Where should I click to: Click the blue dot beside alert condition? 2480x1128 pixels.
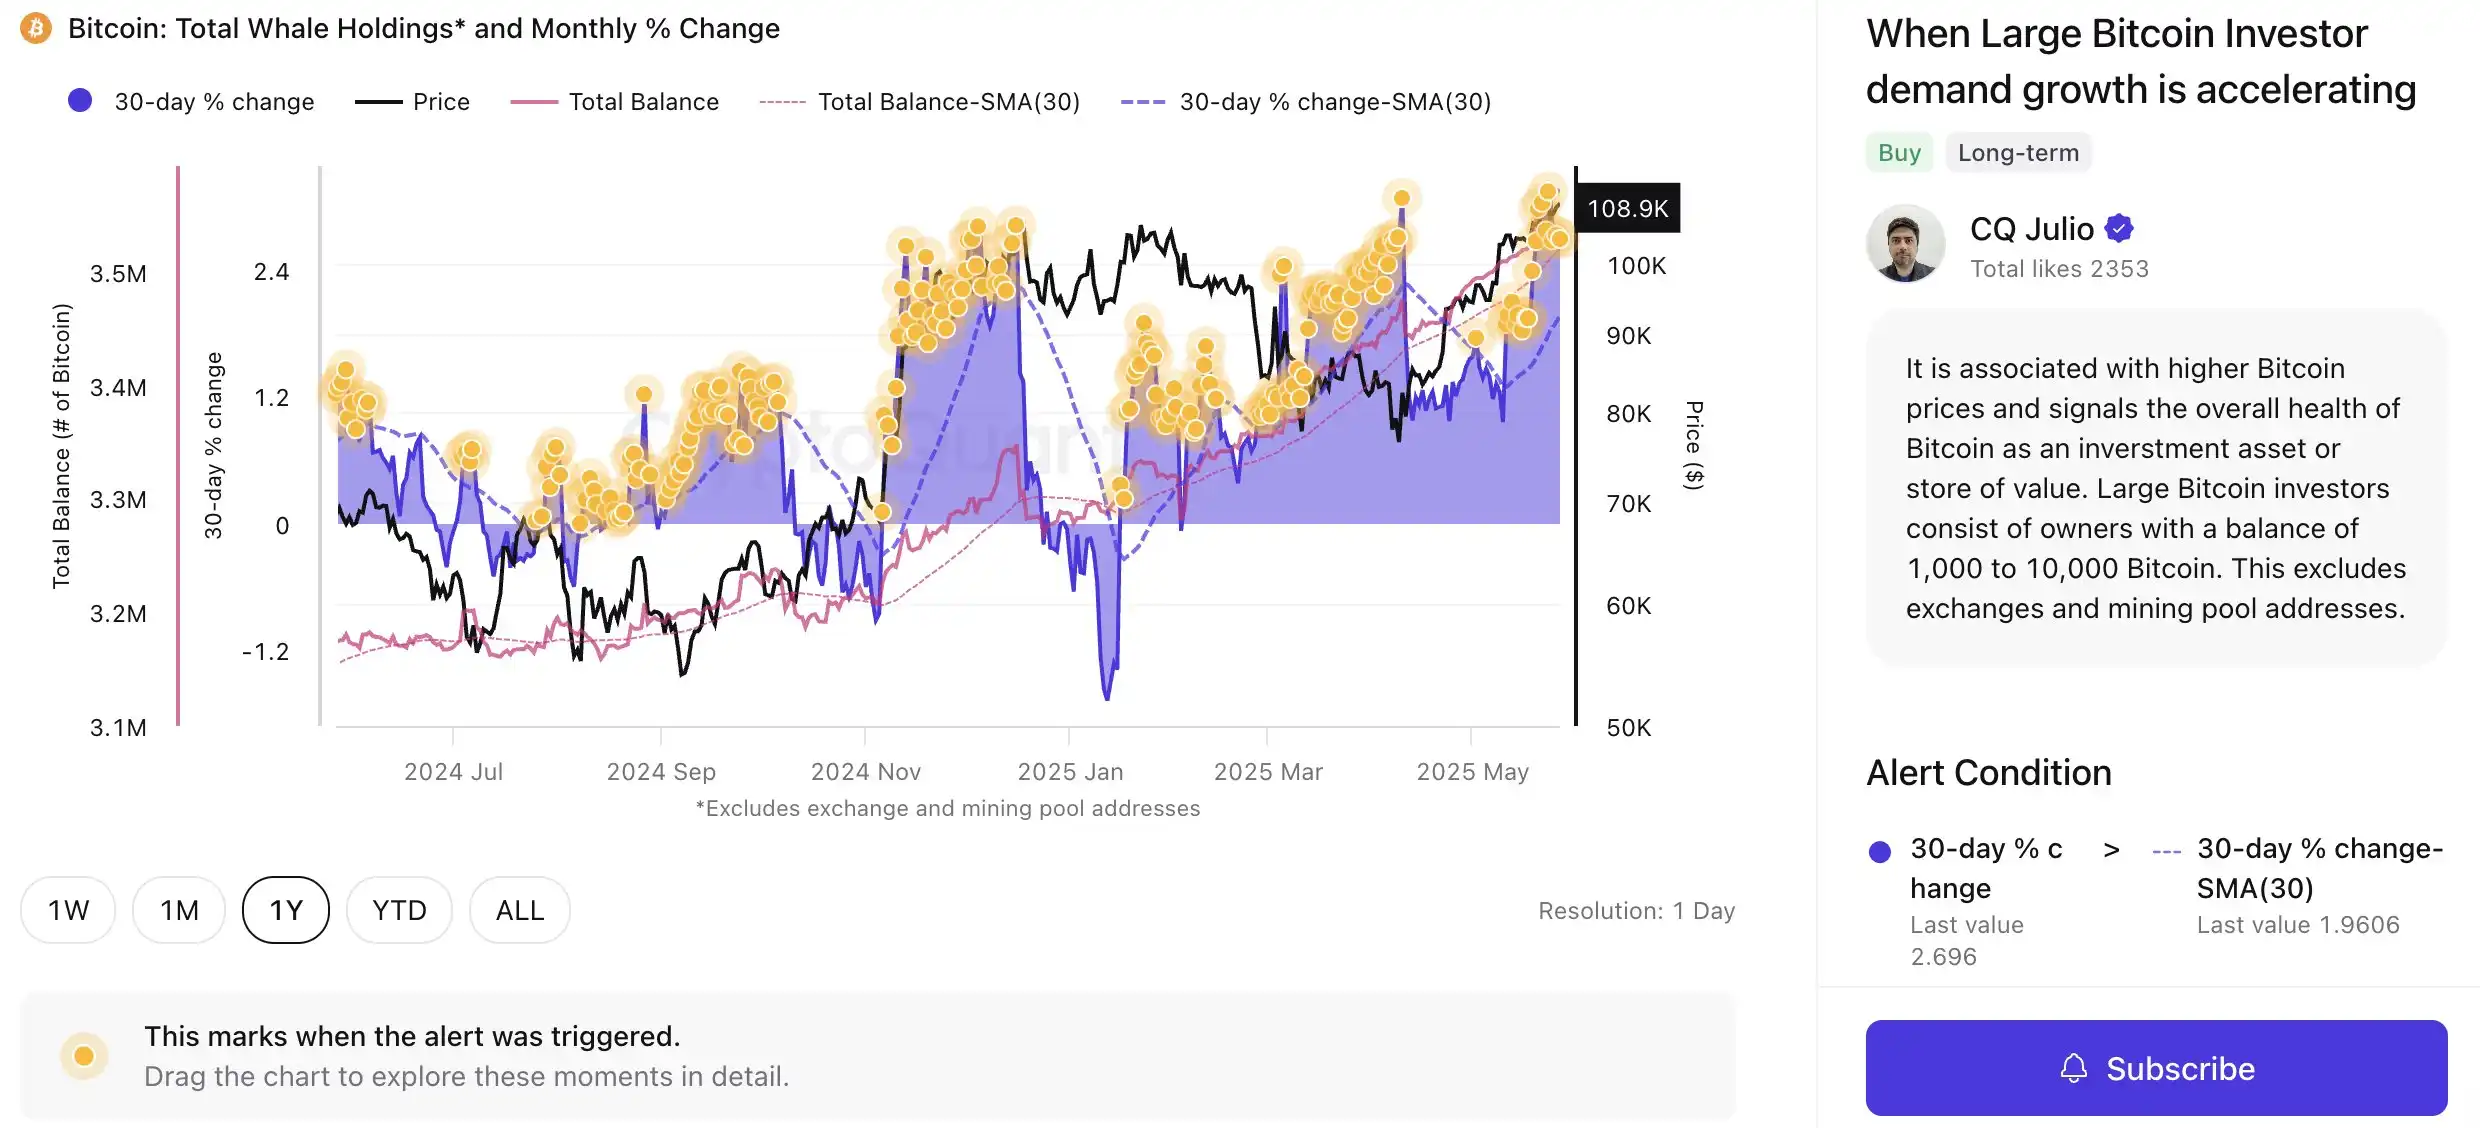click(x=1880, y=851)
